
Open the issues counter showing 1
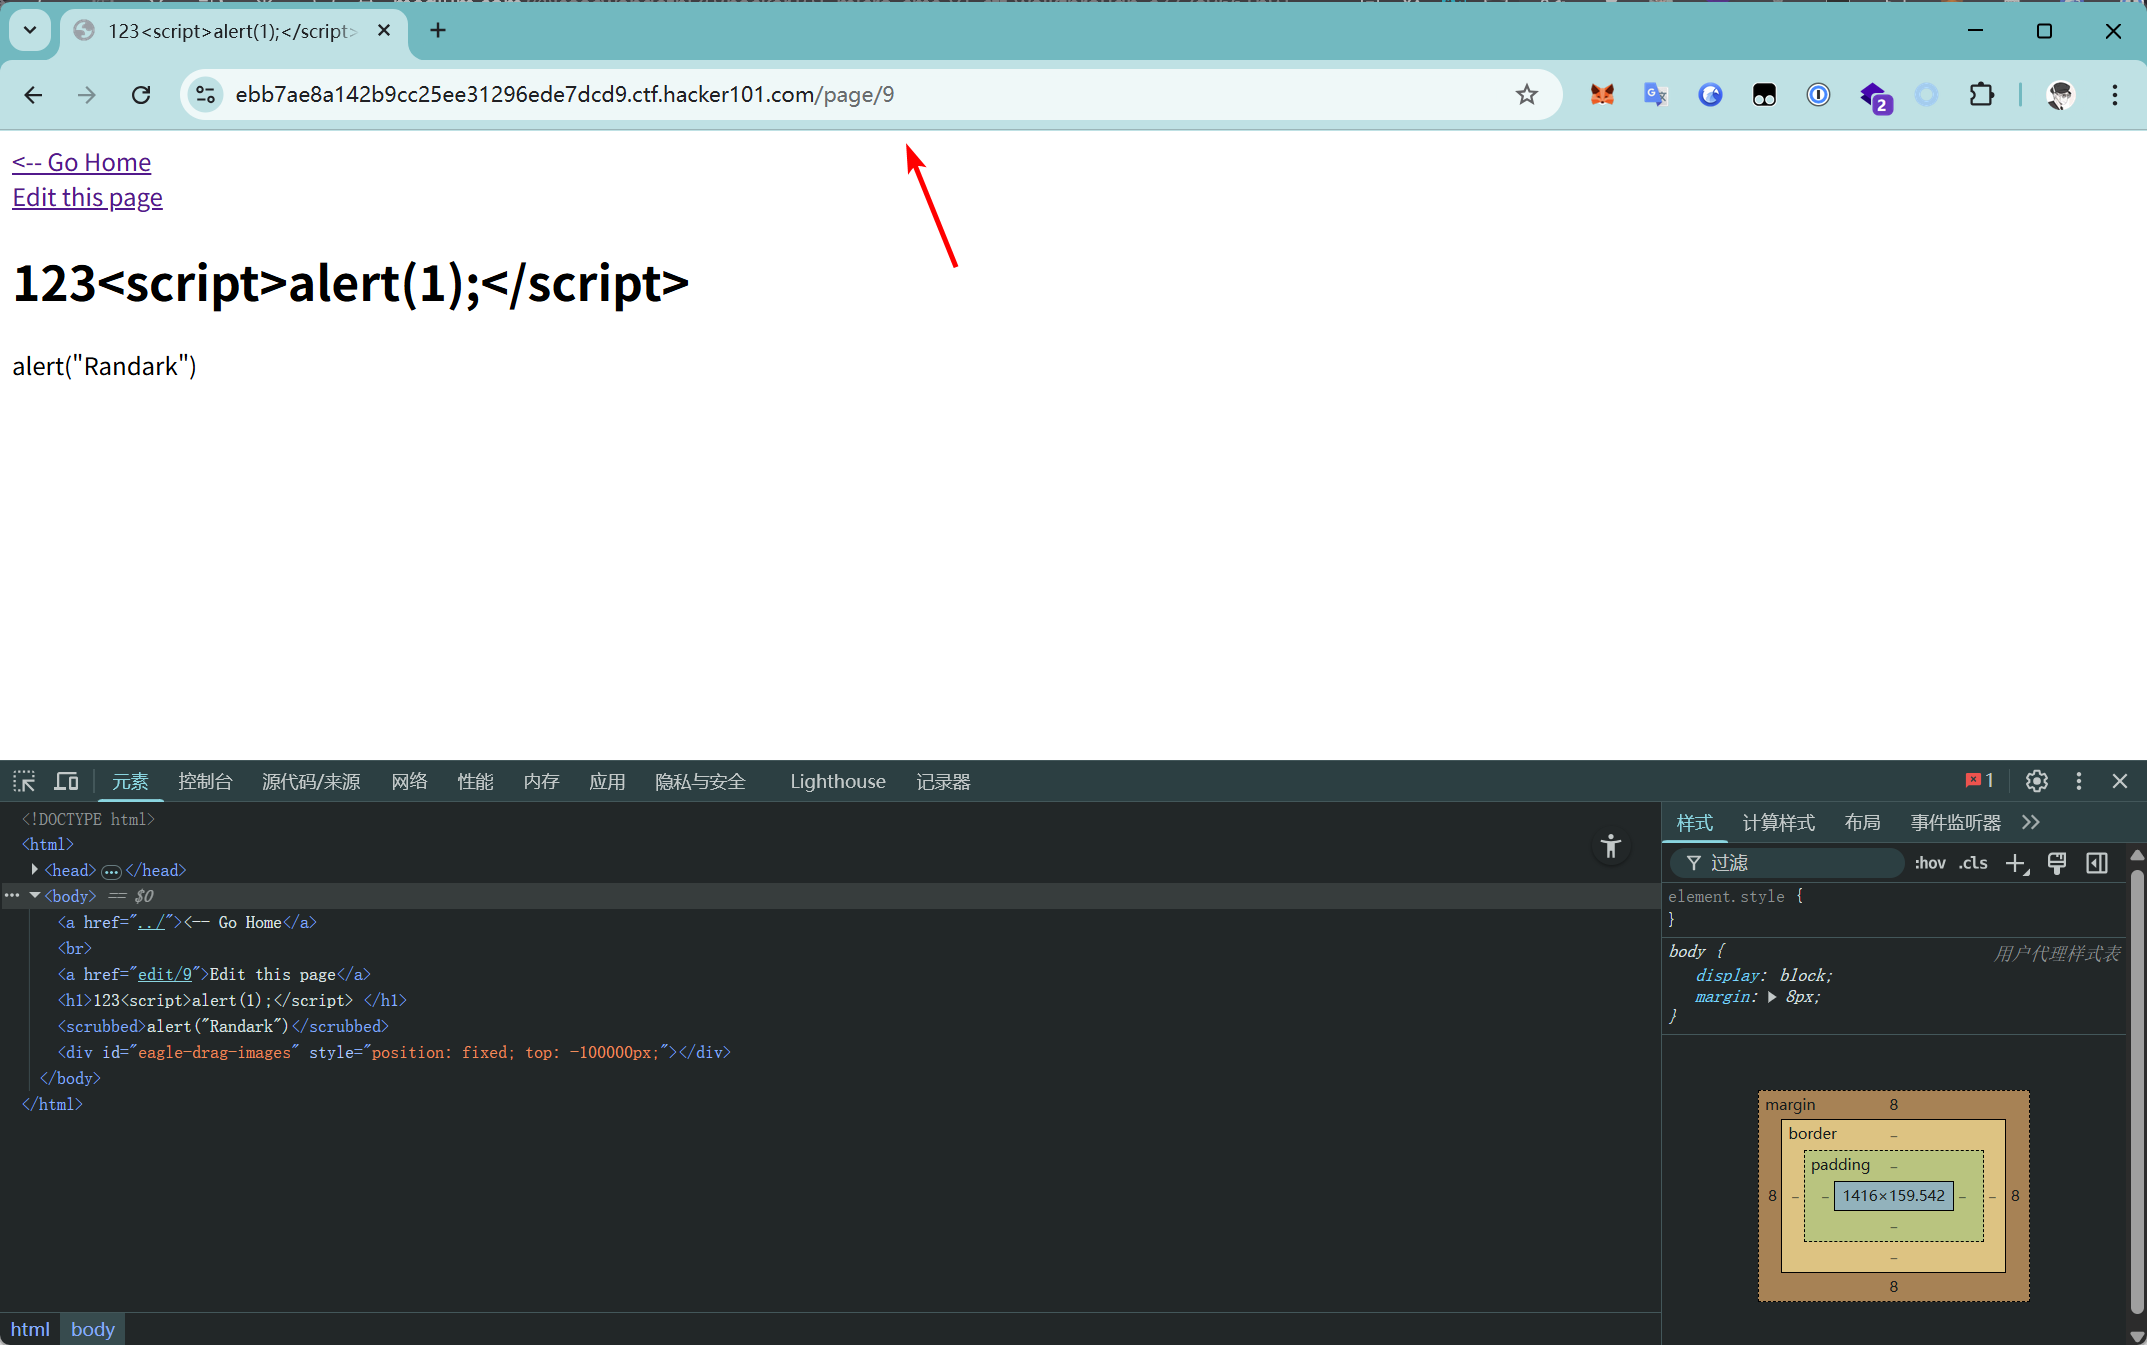(1980, 780)
